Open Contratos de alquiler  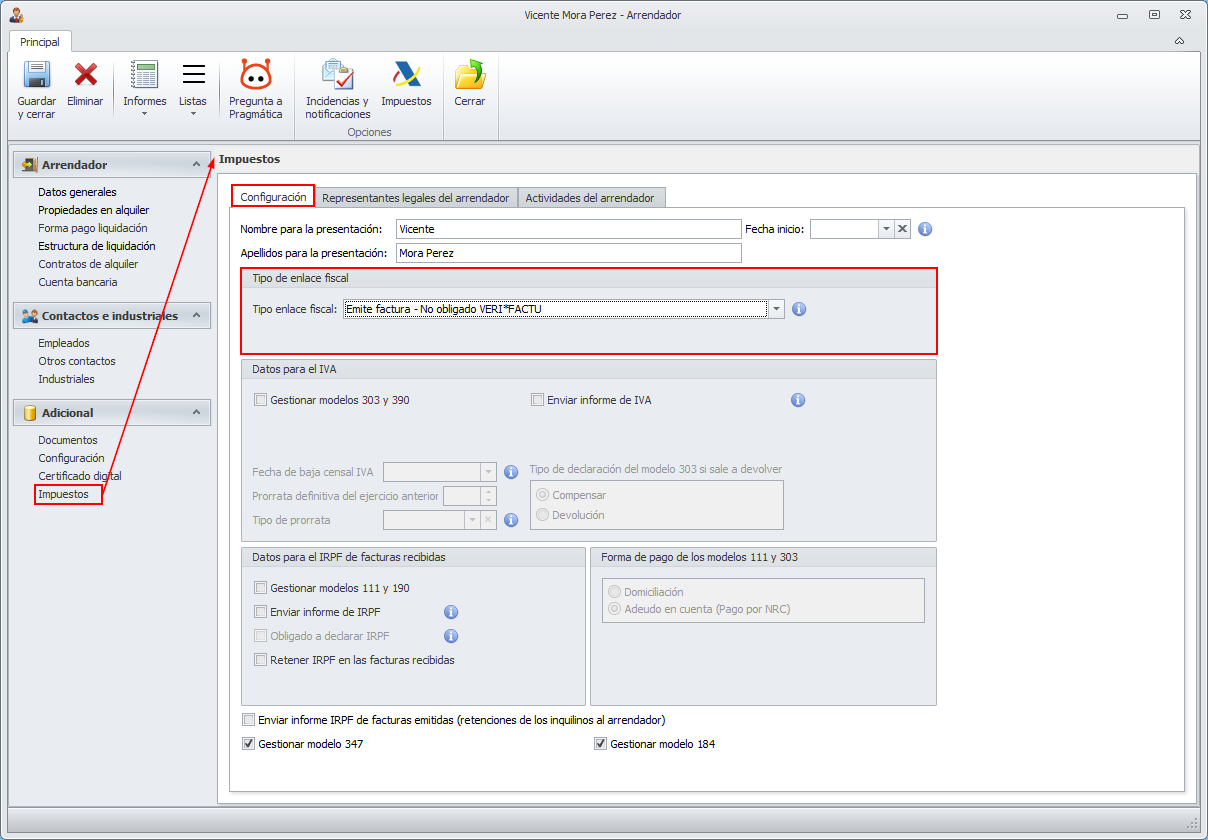[x=88, y=264]
